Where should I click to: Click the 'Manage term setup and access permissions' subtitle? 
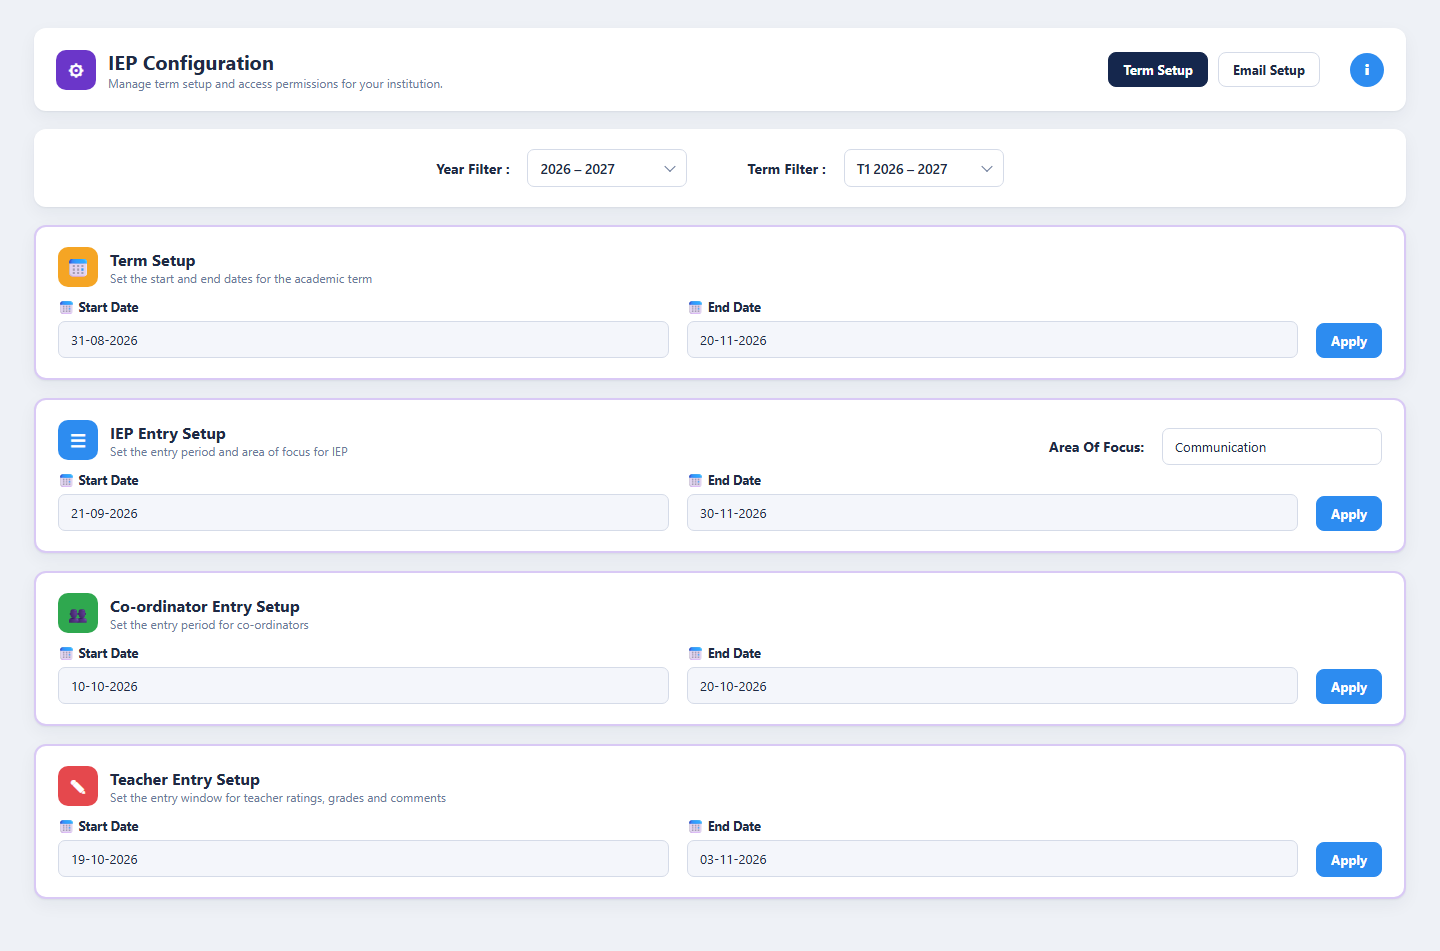click(x=275, y=84)
